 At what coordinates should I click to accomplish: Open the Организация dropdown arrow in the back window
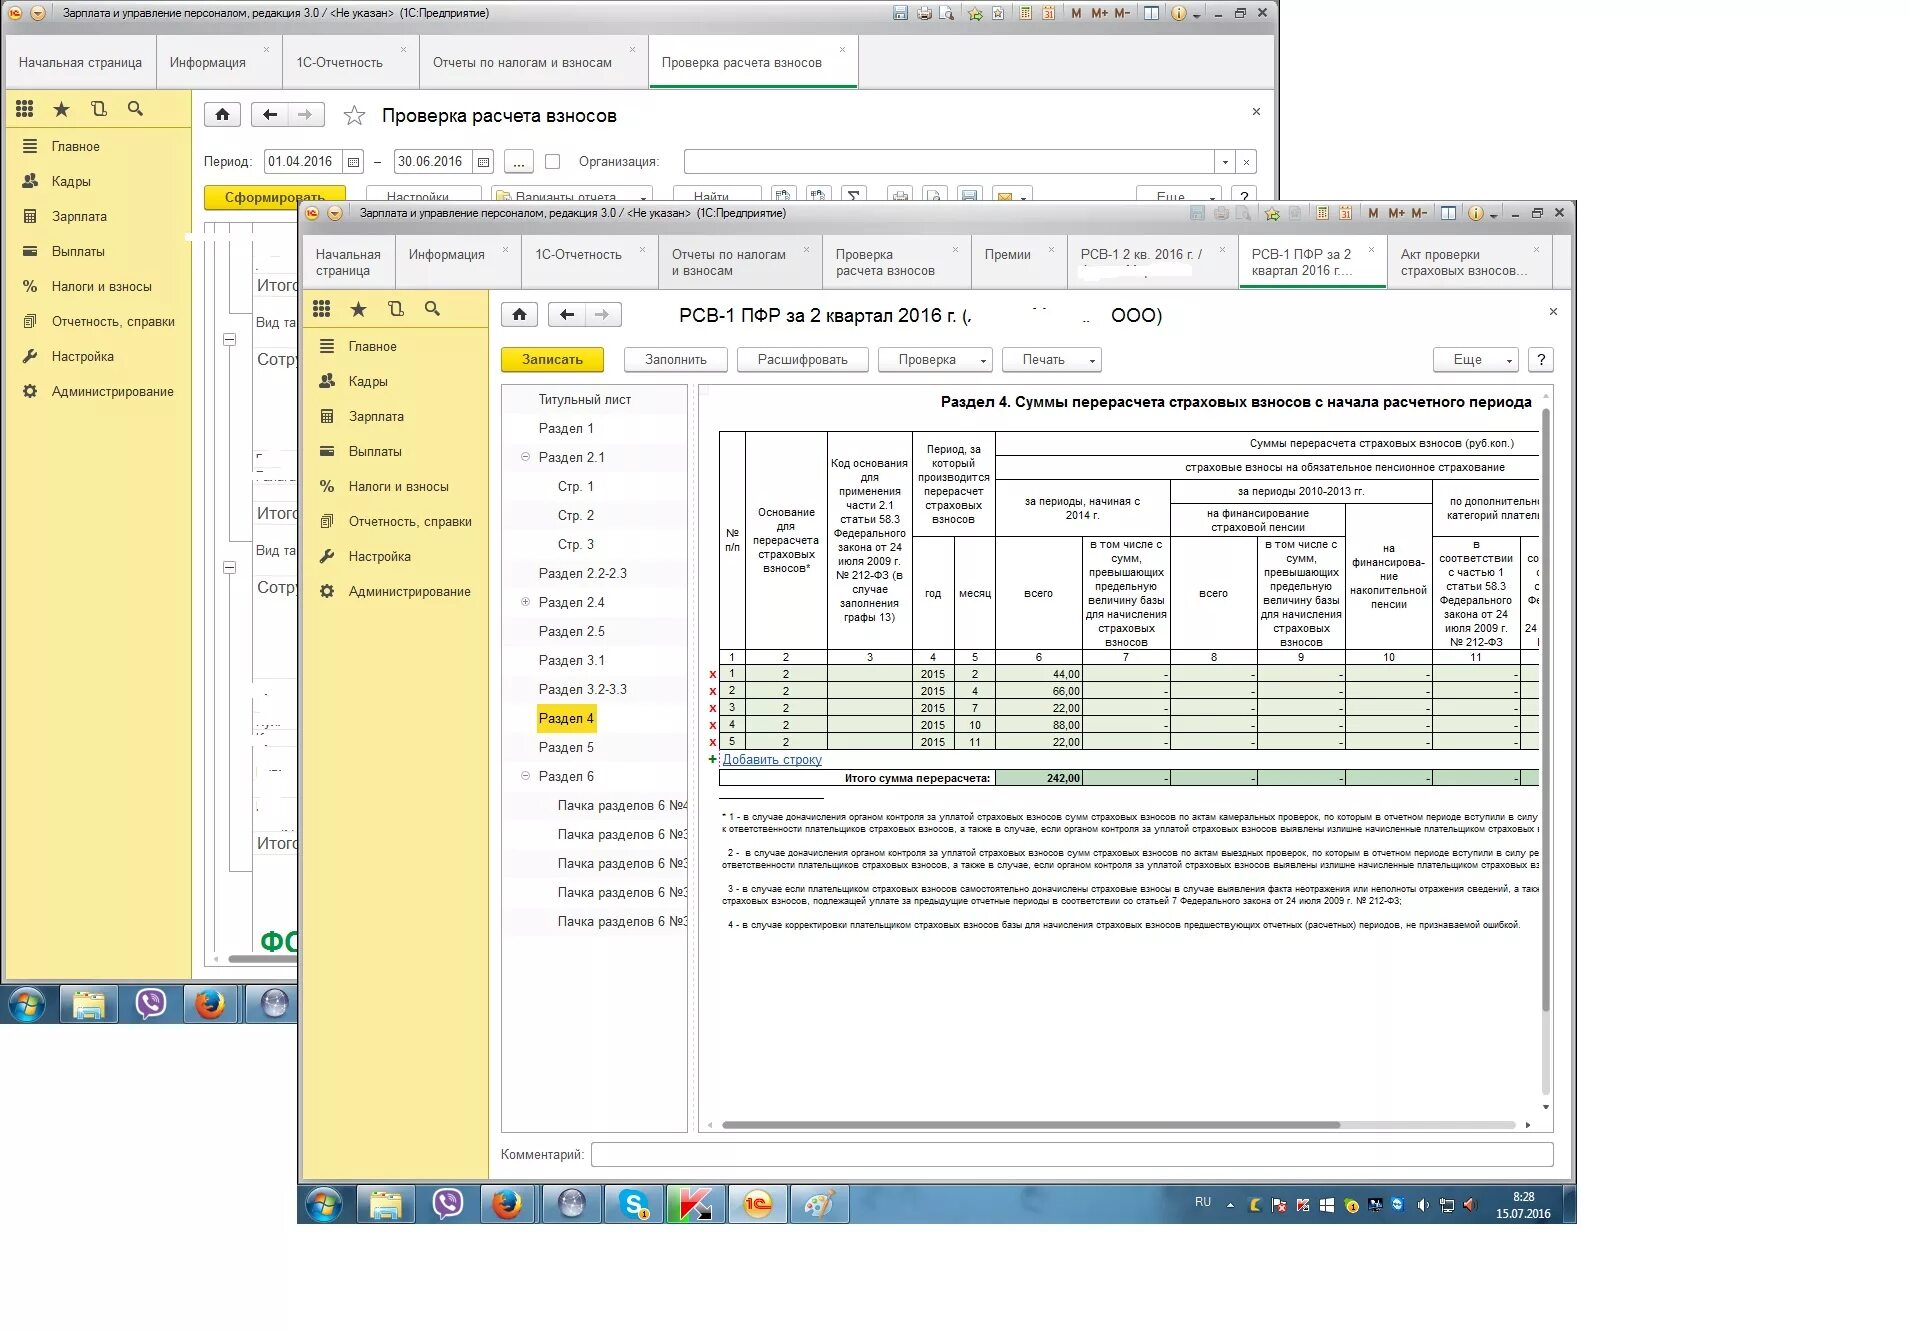tap(1225, 162)
